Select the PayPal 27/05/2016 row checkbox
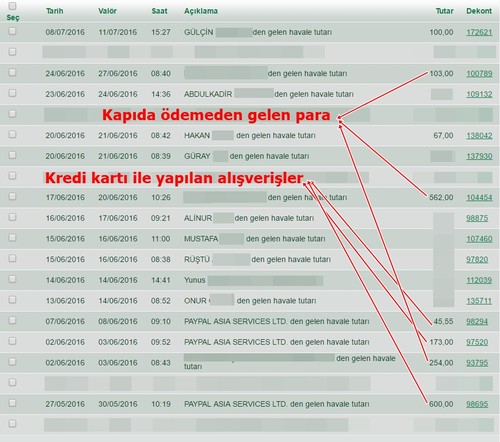500x442 pixels. pos(12,403)
